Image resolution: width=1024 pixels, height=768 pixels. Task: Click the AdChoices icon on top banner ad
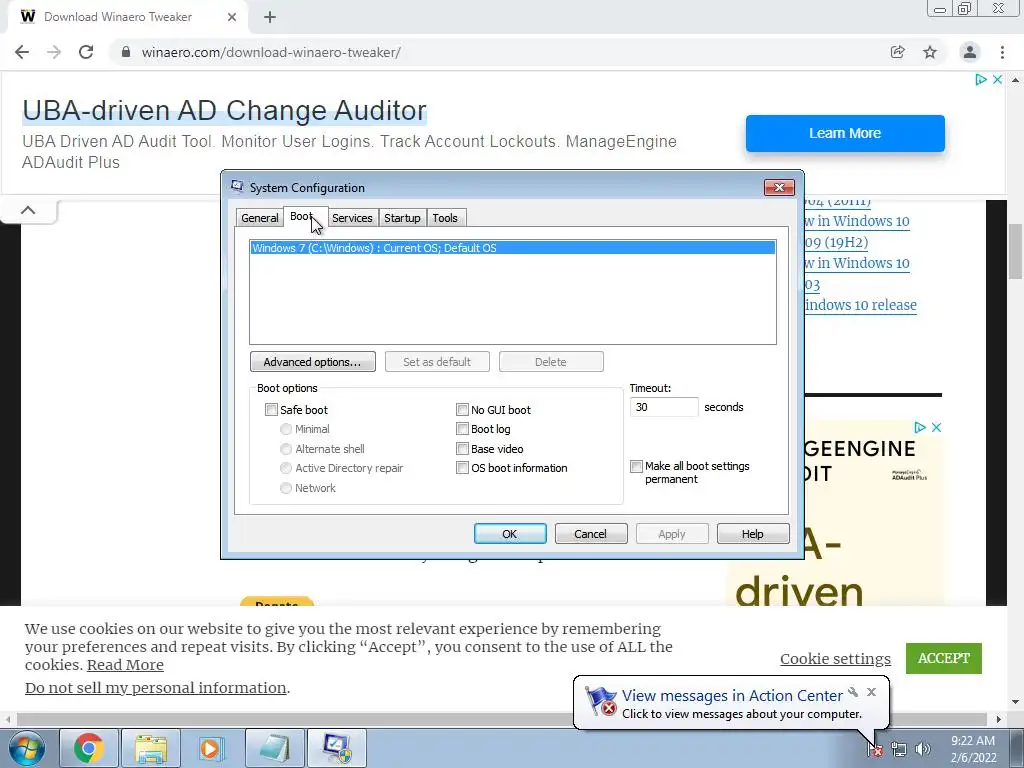click(x=980, y=80)
